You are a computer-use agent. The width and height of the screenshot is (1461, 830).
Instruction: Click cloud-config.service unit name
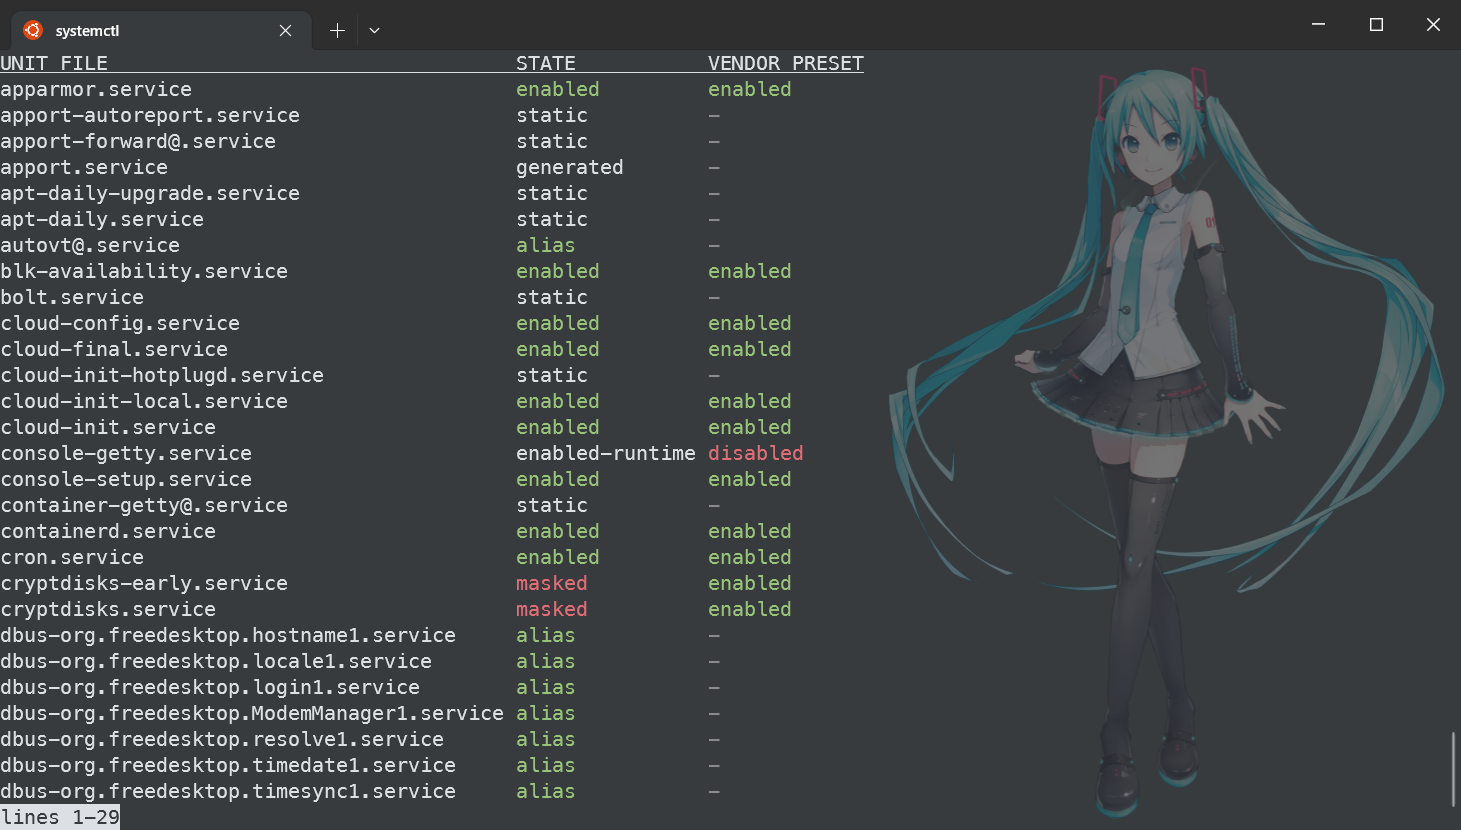click(x=120, y=323)
